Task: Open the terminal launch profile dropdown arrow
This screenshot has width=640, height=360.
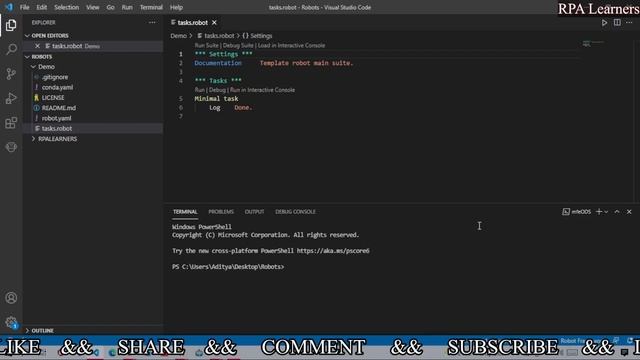Action: point(606,211)
